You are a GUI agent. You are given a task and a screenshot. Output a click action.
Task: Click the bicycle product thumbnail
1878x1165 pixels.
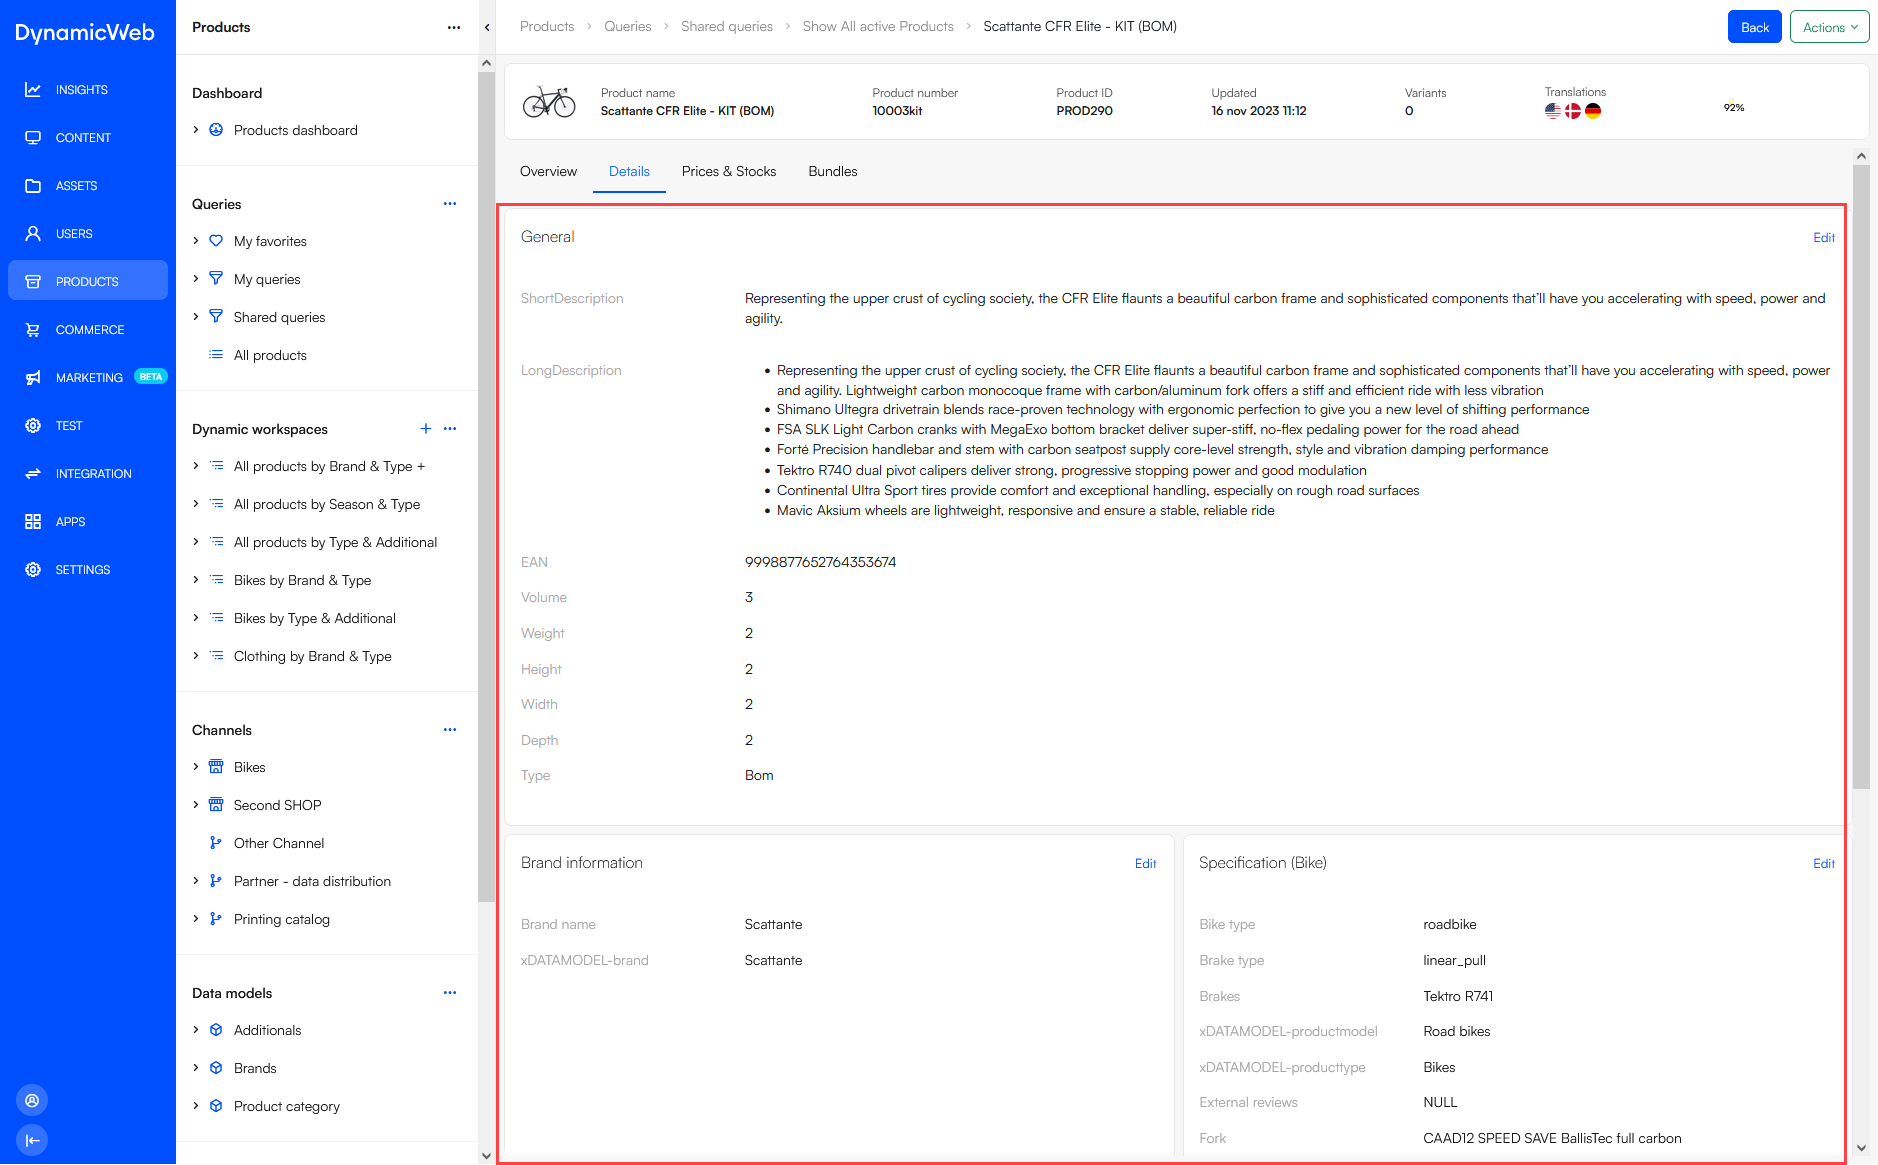coord(549,102)
